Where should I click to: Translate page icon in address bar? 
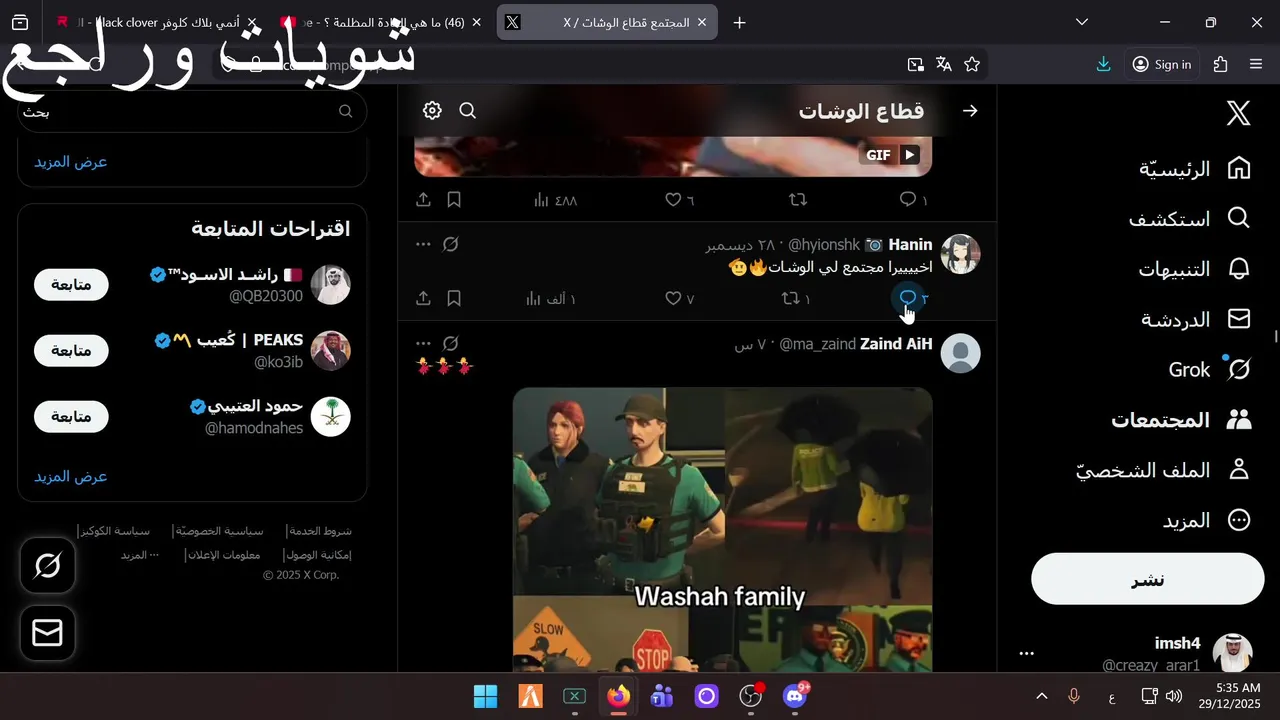[943, 64]
